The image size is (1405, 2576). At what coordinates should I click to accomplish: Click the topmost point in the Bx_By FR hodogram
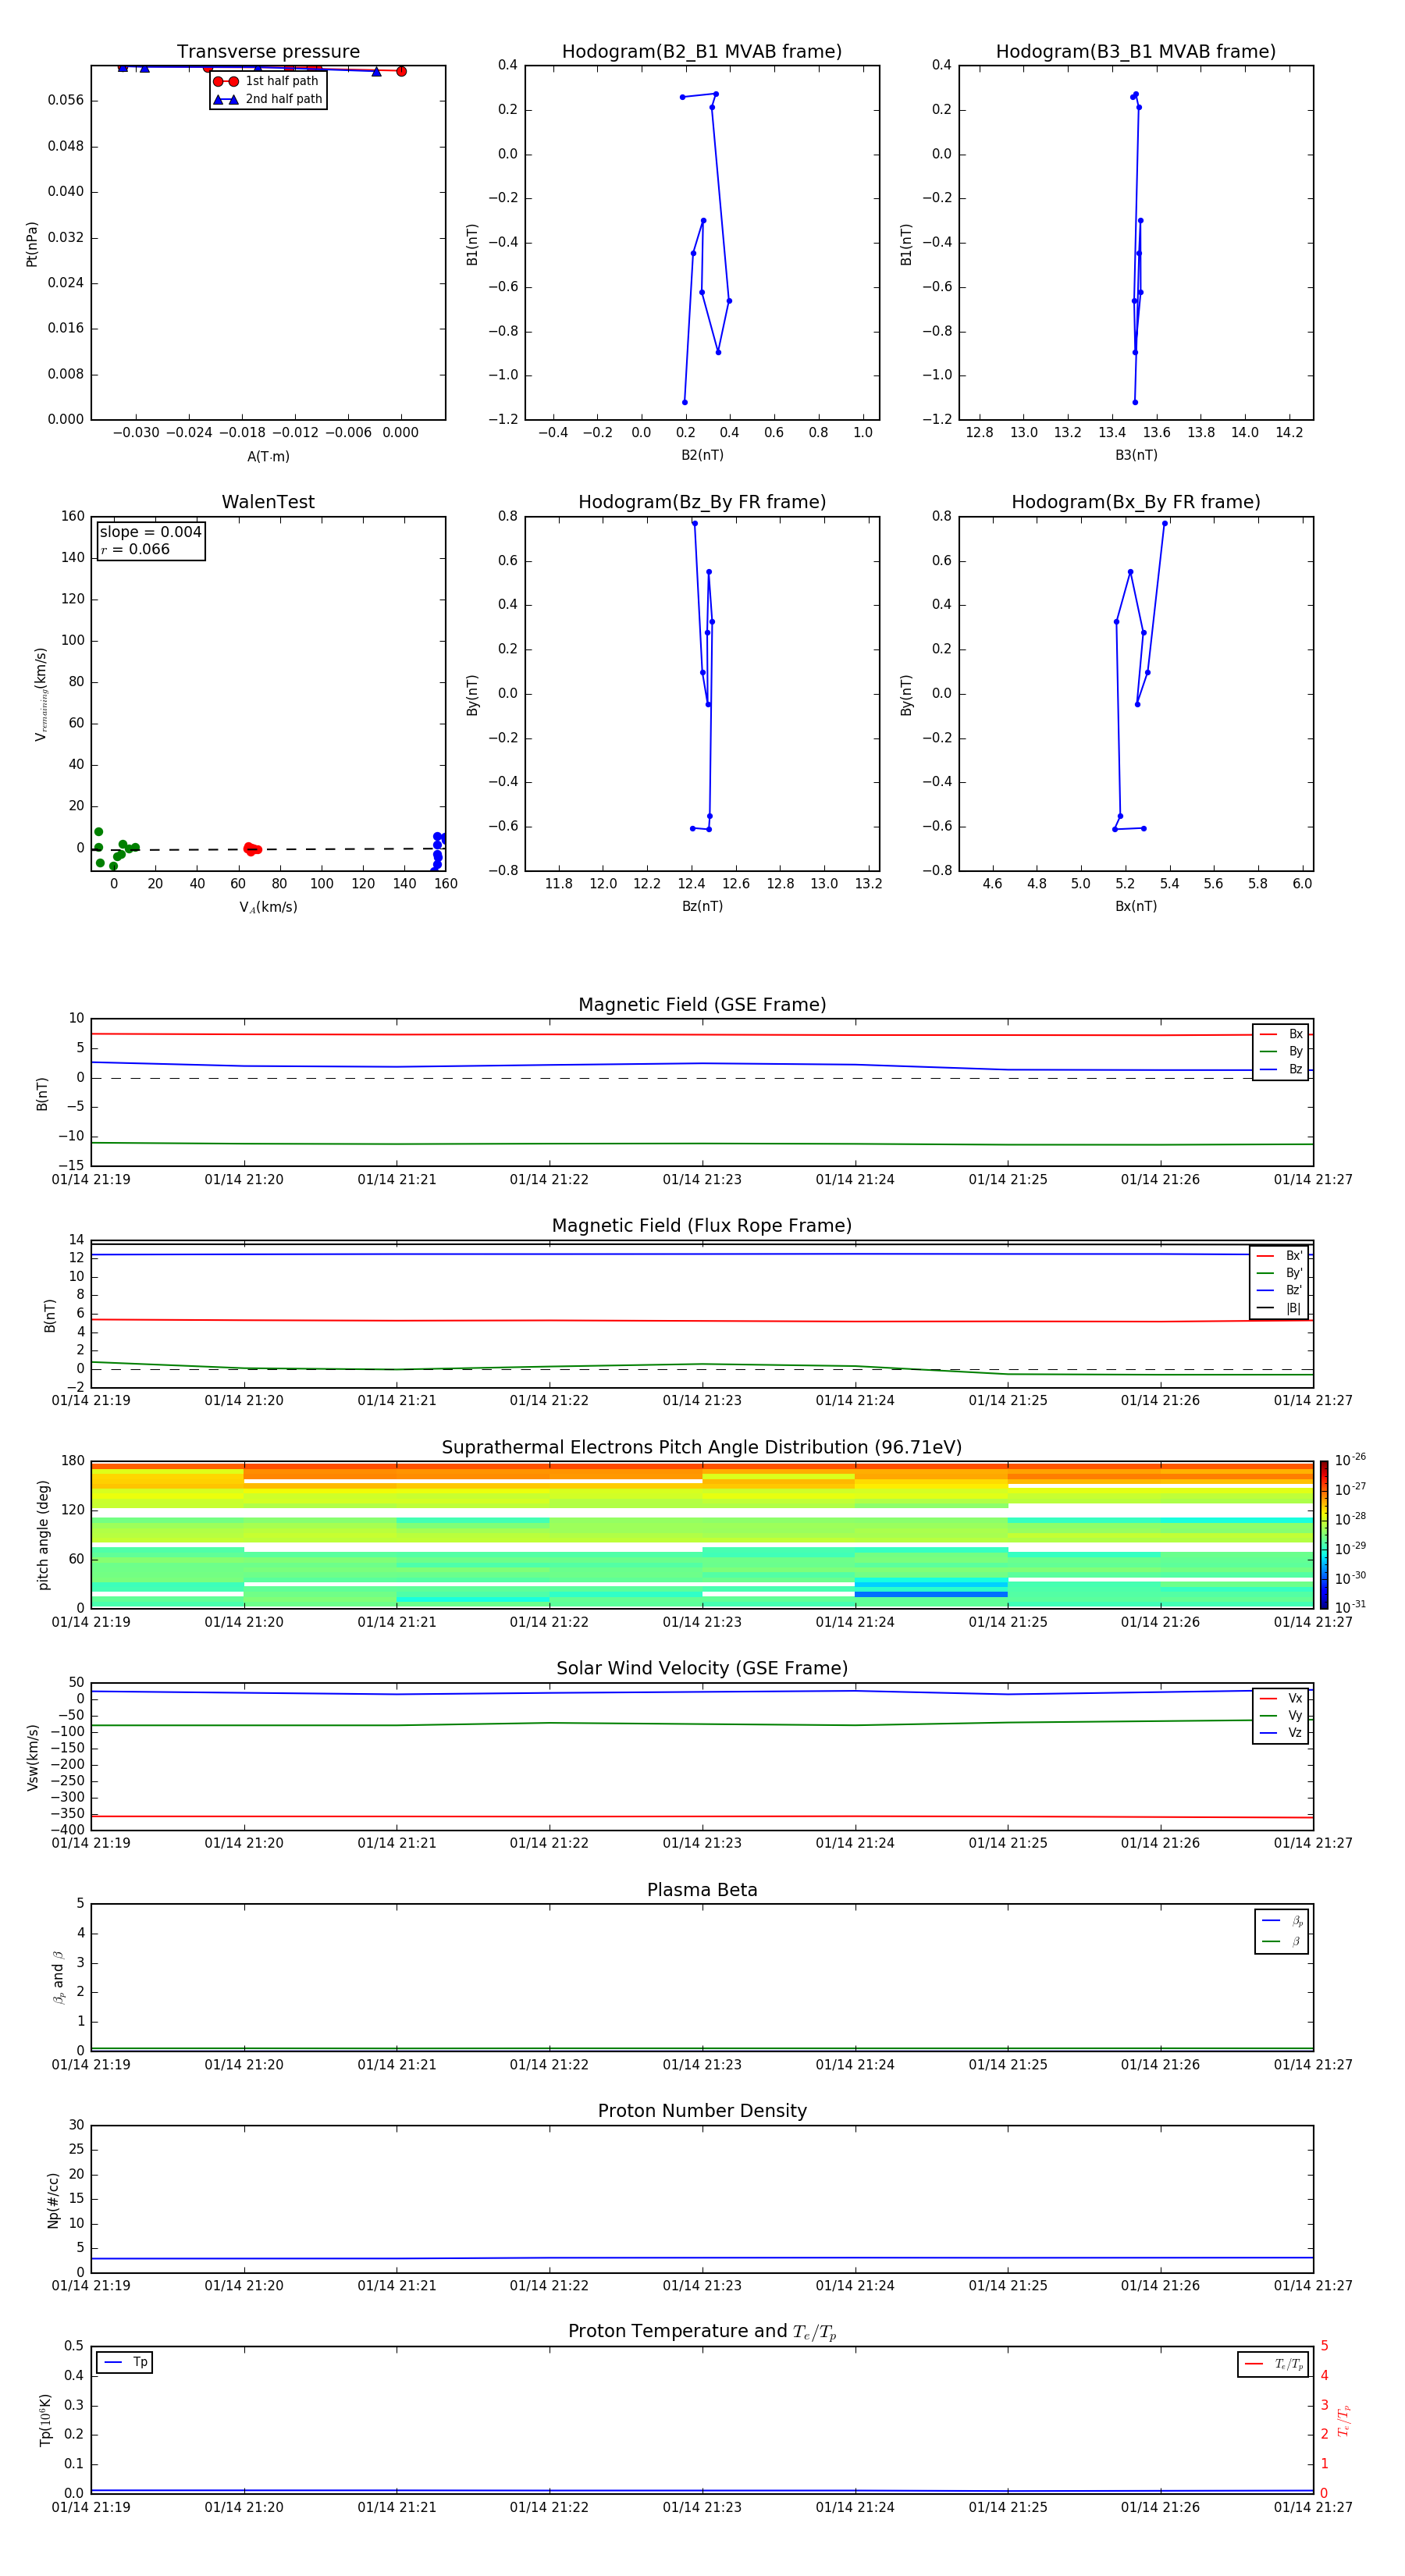(1164, 523)
